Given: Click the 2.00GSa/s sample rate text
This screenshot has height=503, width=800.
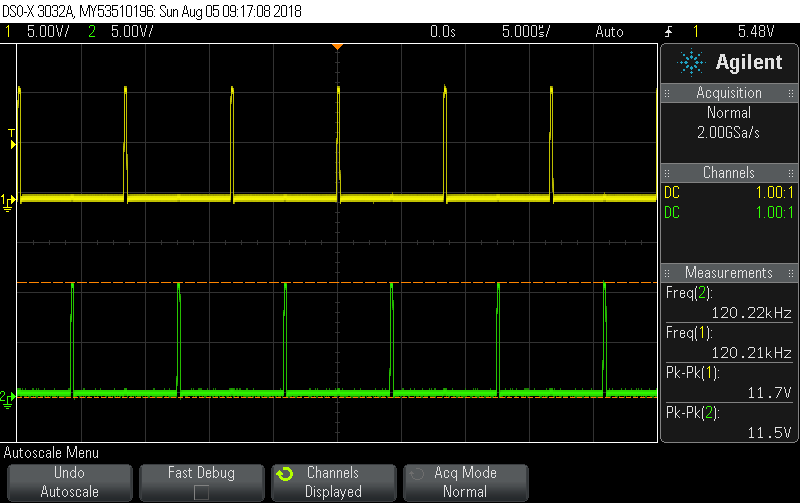Looking at the screenshot, I should 729,133.
